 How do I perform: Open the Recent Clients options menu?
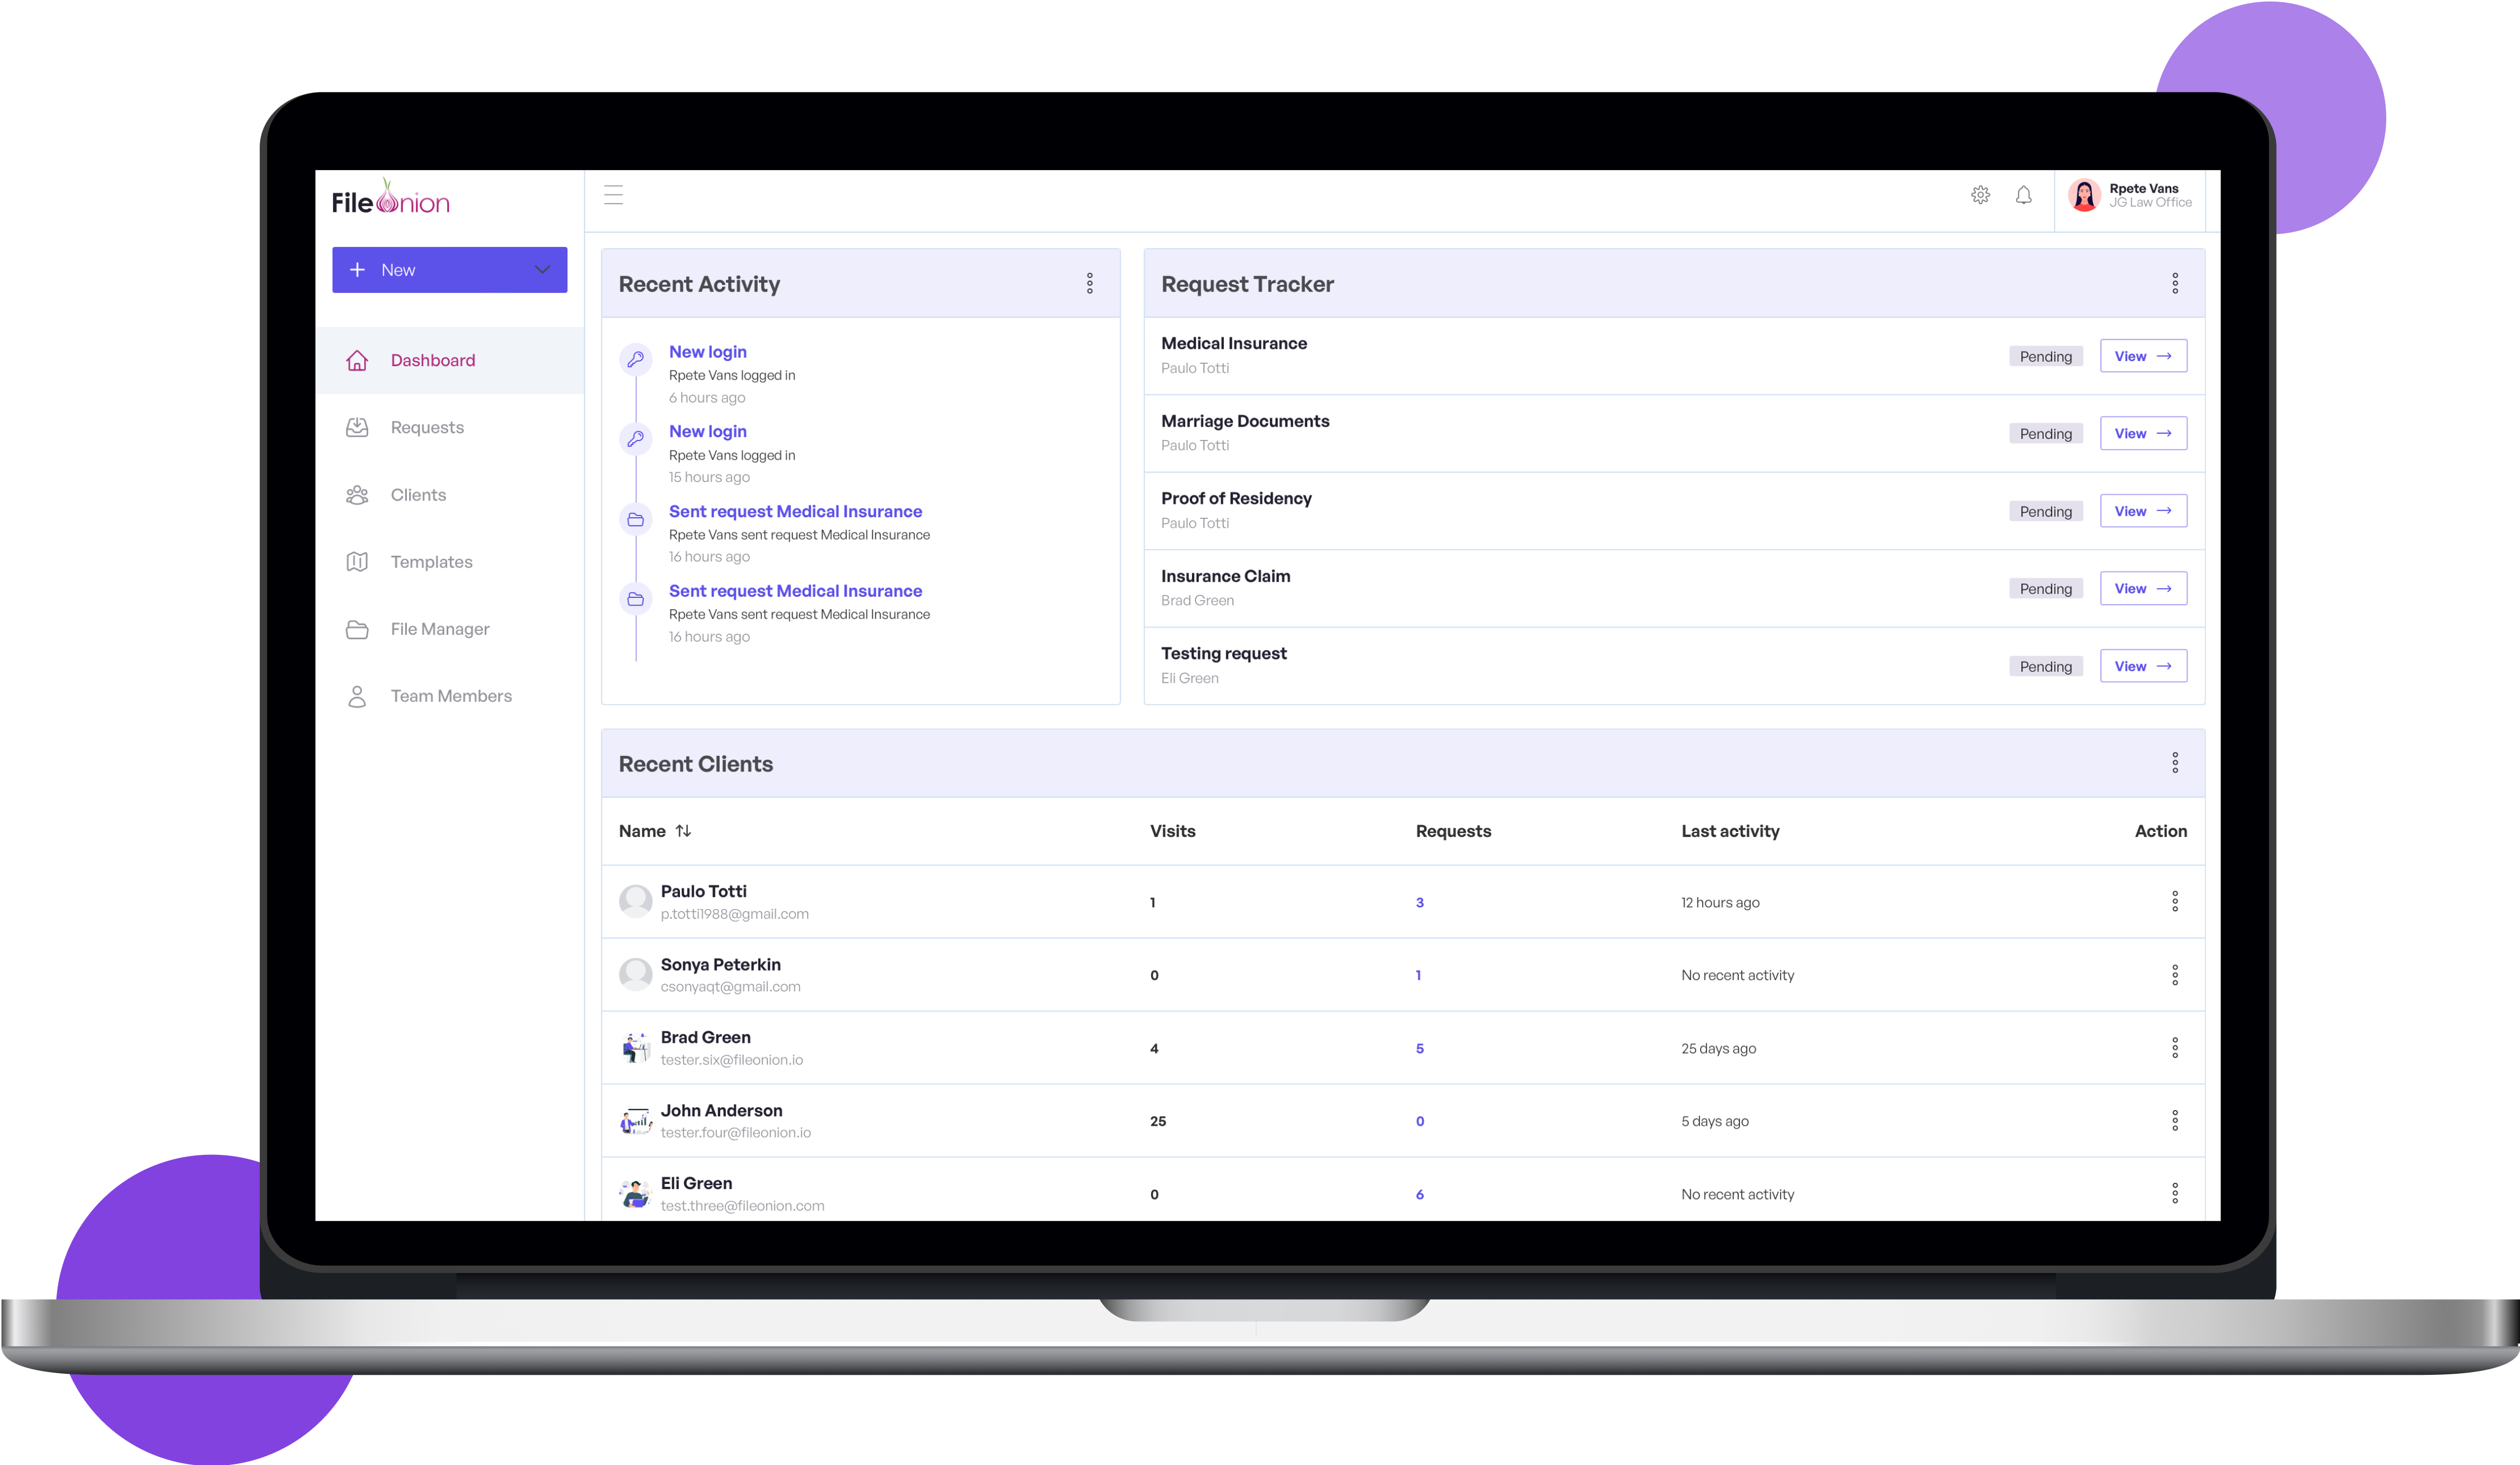[2176, 762]
